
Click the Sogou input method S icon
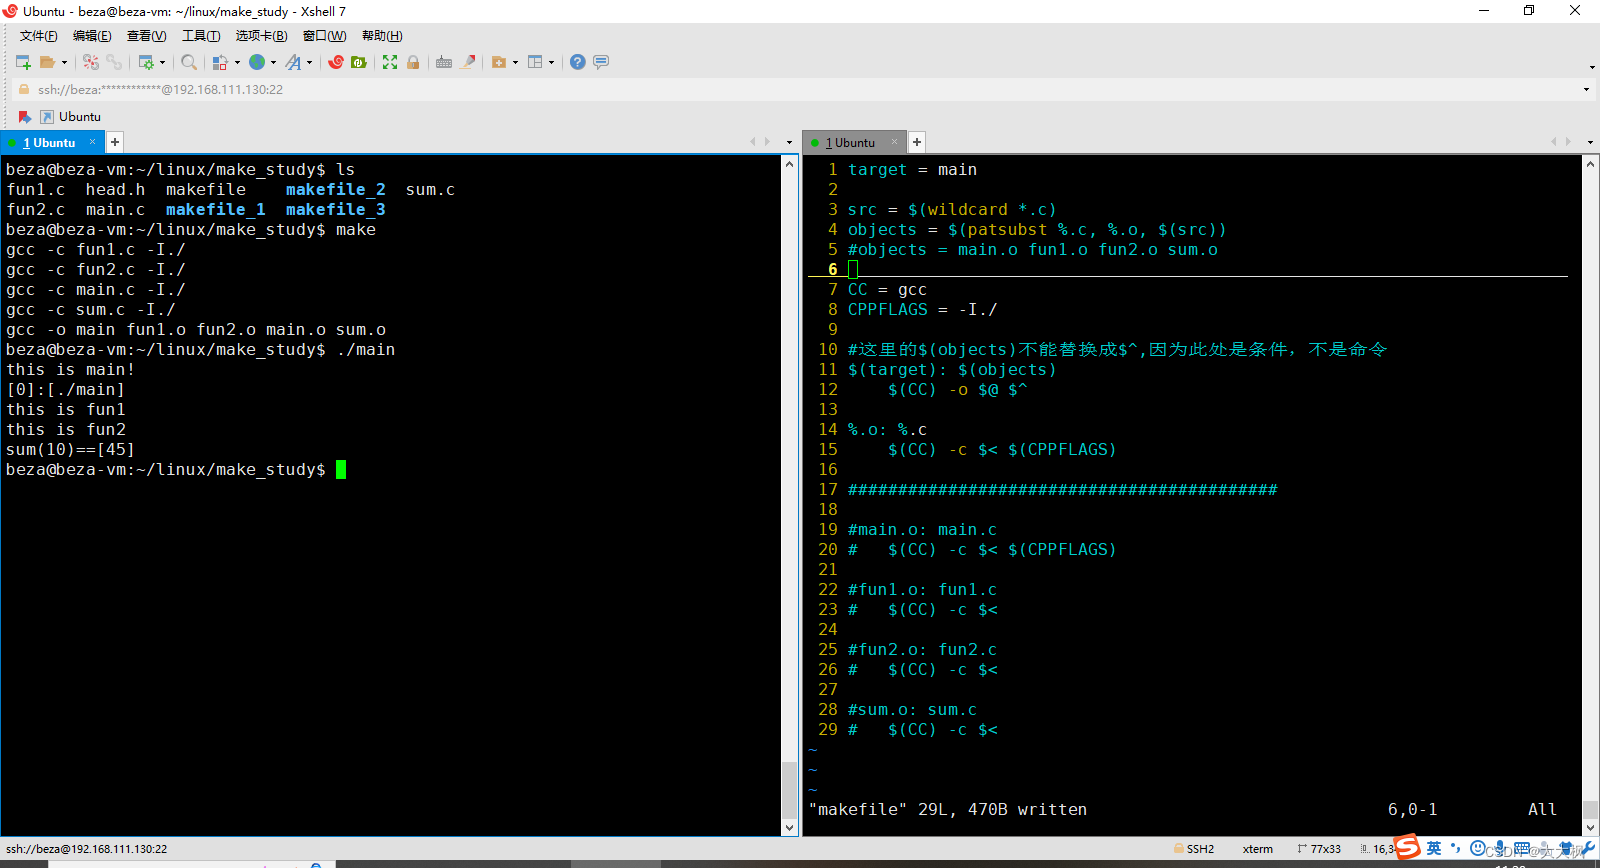[x=1408, y=847]
